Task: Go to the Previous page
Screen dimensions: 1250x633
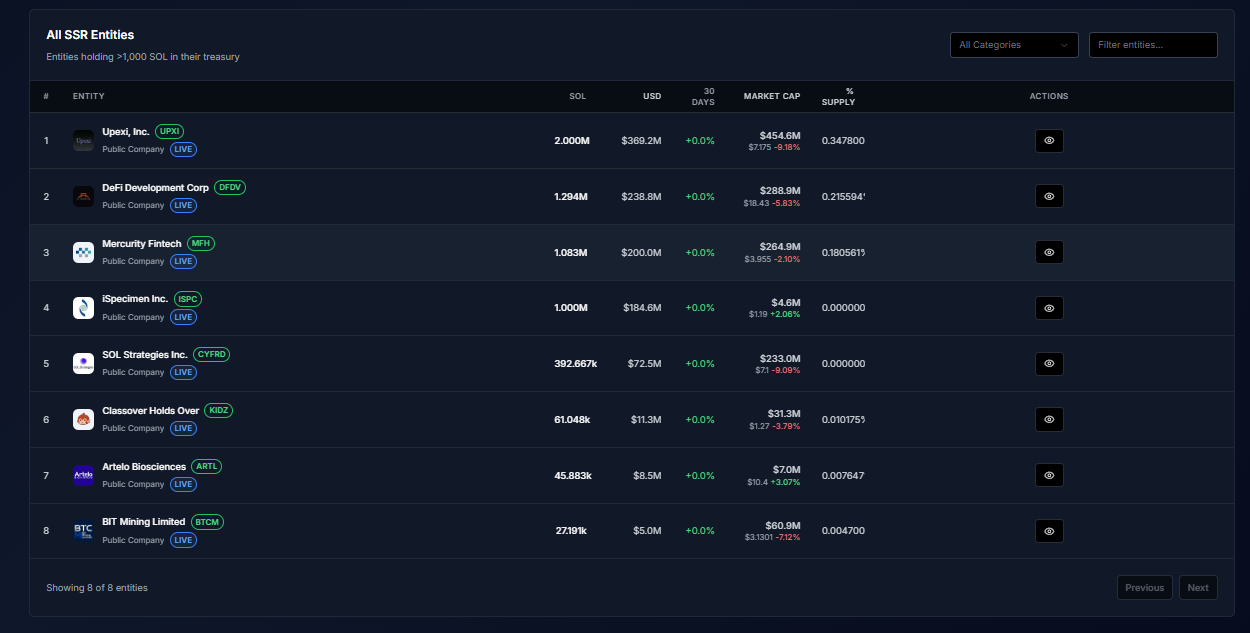Action: (1145, 588)
